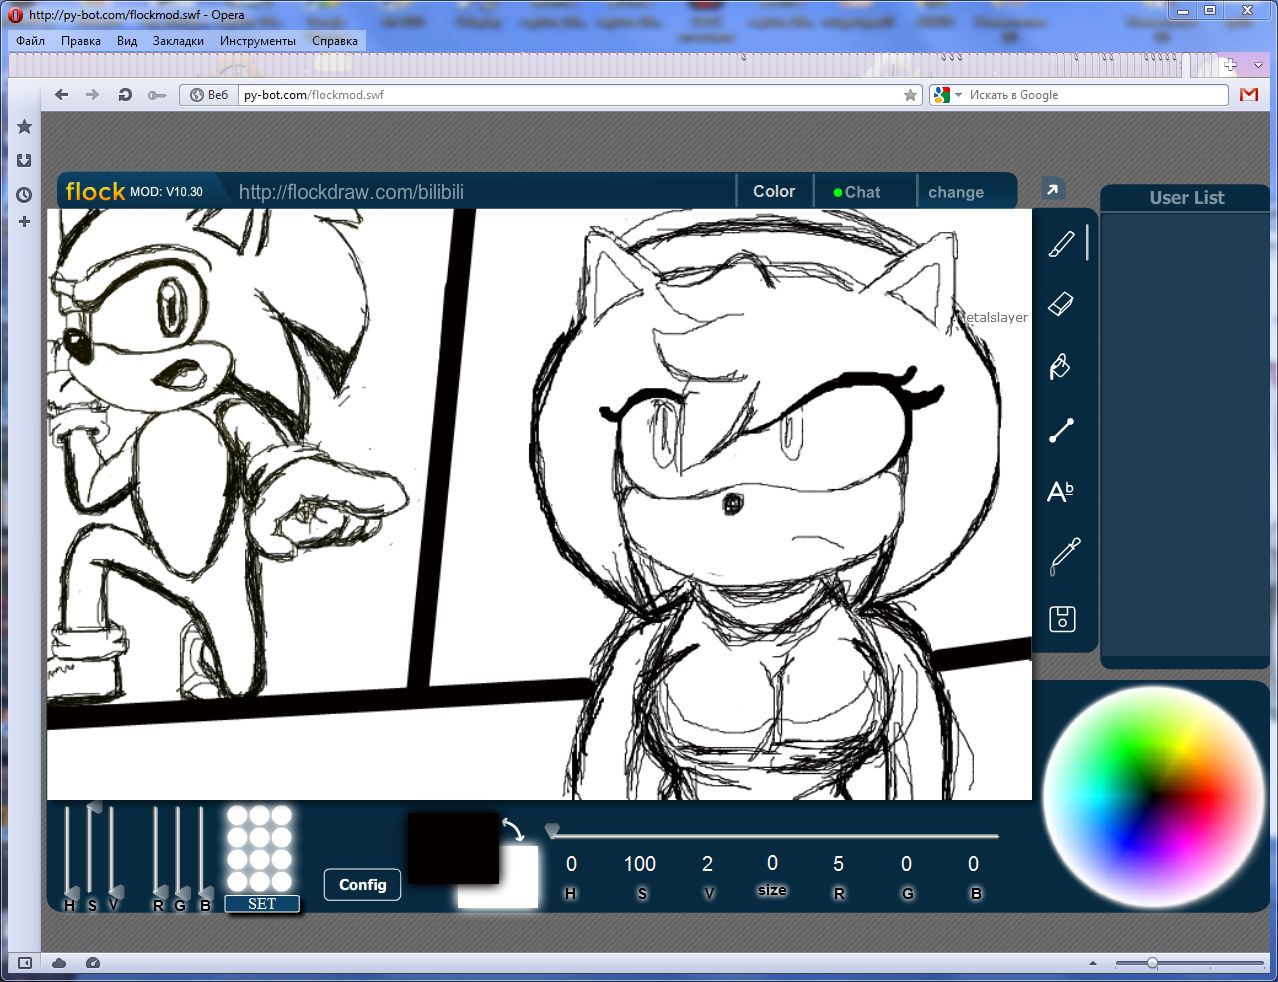Image resolution: width=1278 pixels, height=982 pixels.
Task: Open Google search engine dropdown
Action: tap(946, 95)
